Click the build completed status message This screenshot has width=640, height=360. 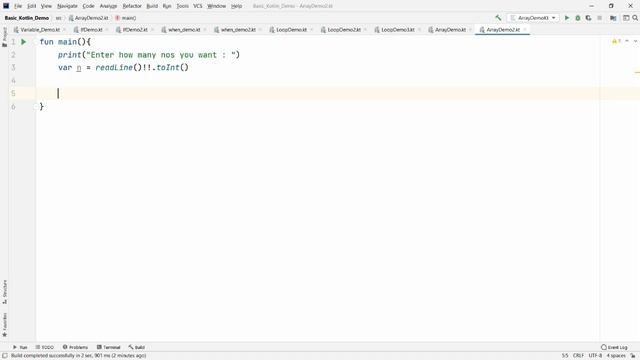78,356
